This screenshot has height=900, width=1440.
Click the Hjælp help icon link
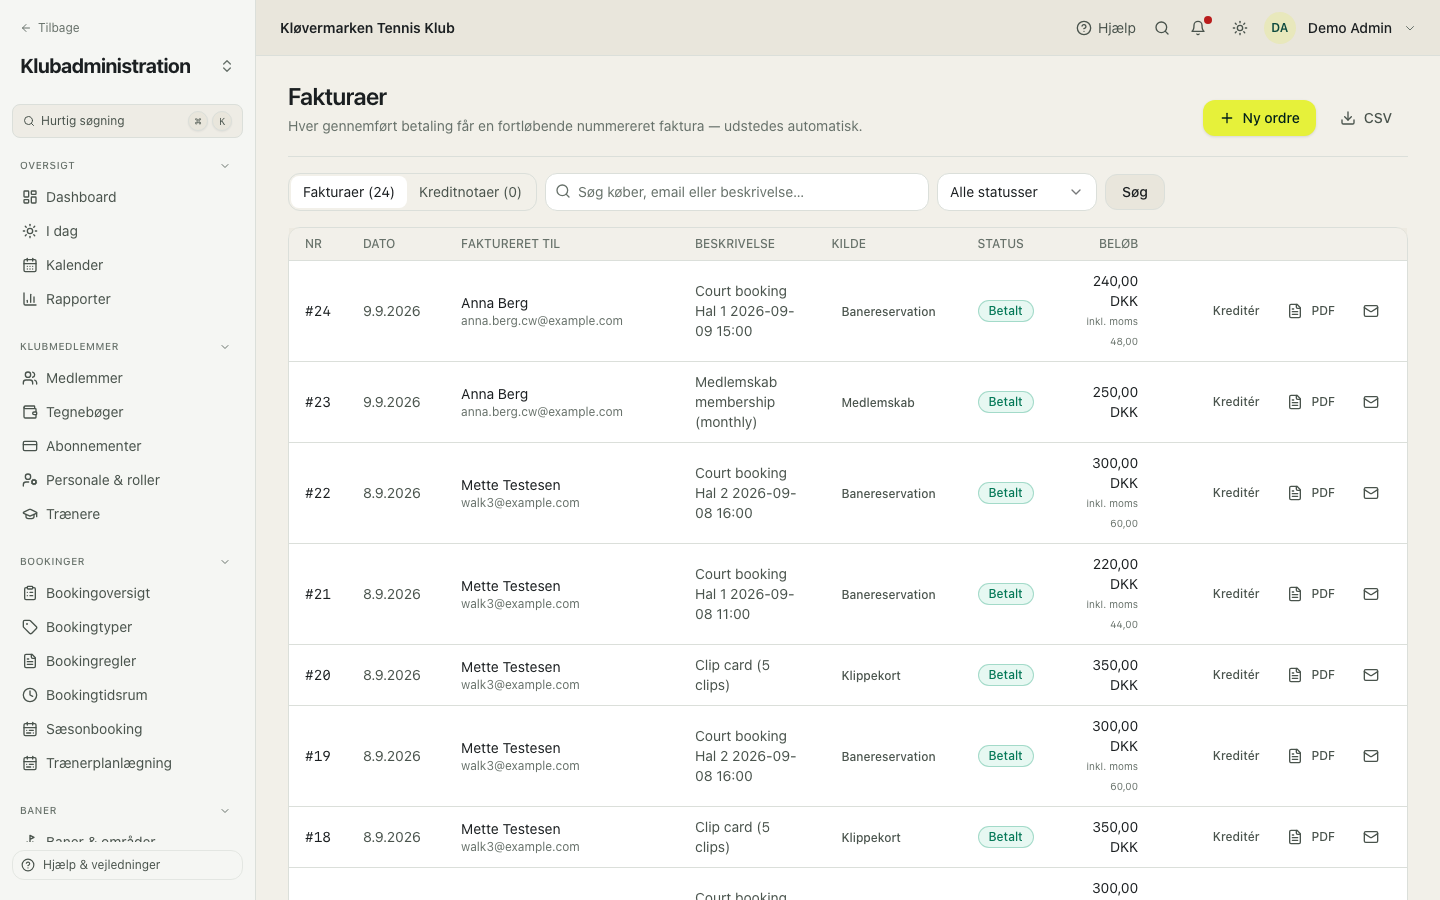(x=1106, y=28)
